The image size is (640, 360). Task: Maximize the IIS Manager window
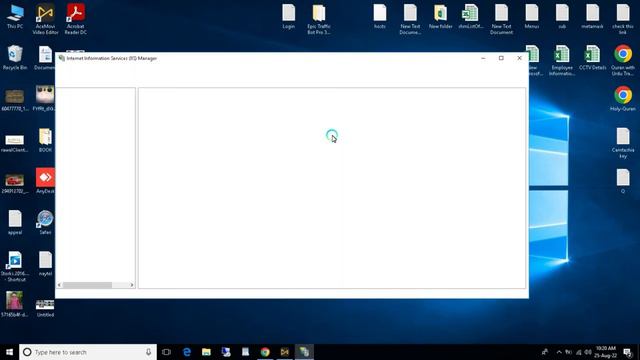pyautogui.click(x=501, y=58)
